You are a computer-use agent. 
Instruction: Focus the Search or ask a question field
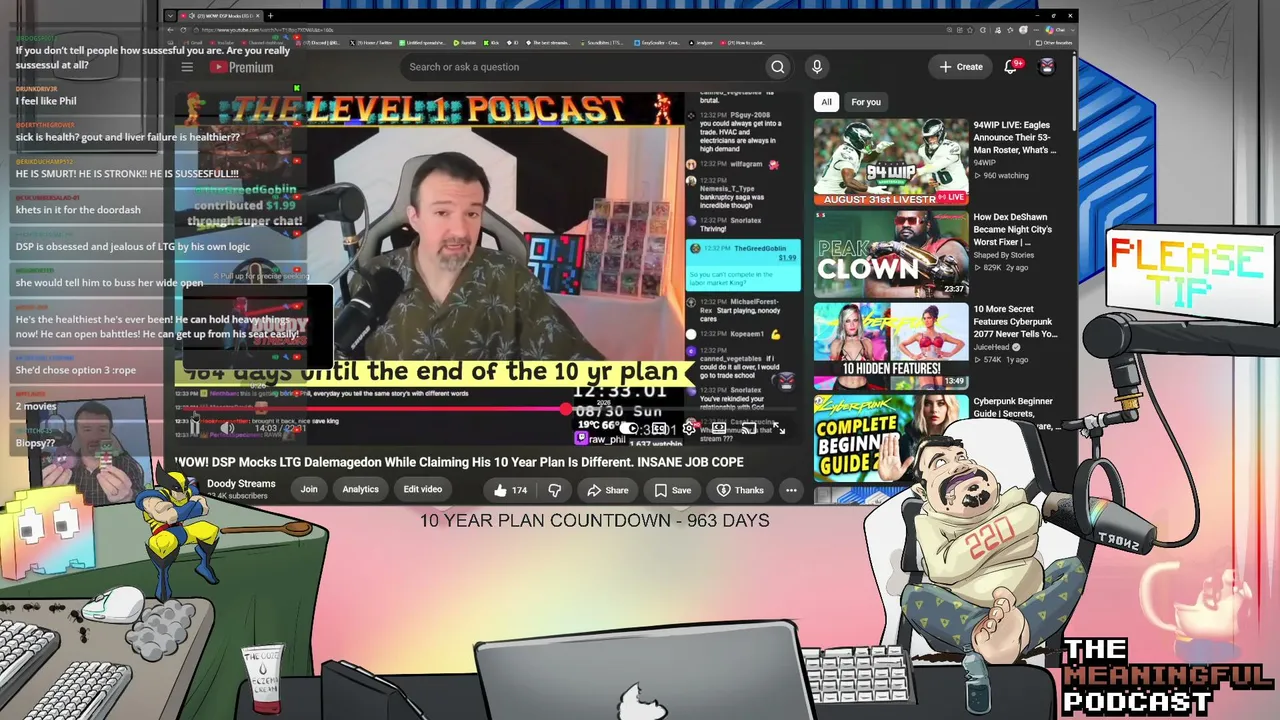(582, 67)
